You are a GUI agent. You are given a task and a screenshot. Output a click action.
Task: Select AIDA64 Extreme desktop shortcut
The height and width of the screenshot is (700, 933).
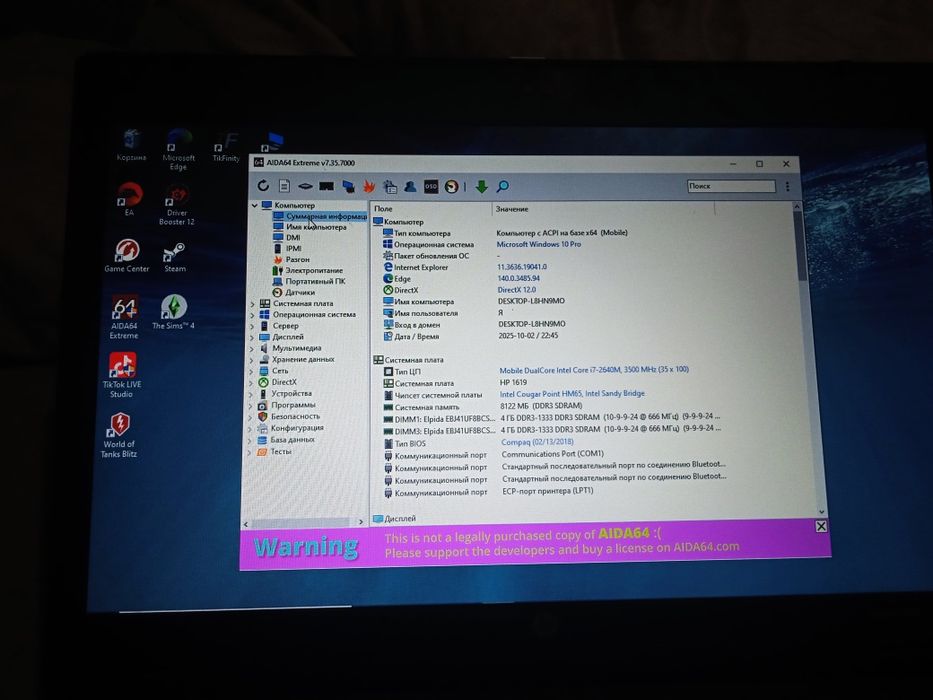click(124, 317)
